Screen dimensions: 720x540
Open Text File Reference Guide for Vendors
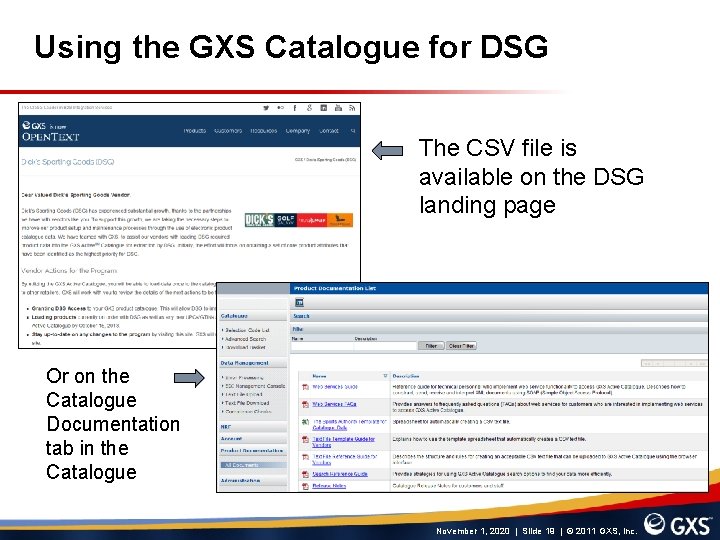pos(344,459)
